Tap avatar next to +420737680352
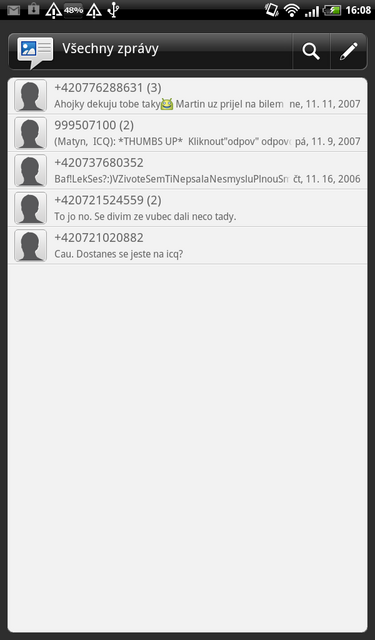 [x=31, y=171]
